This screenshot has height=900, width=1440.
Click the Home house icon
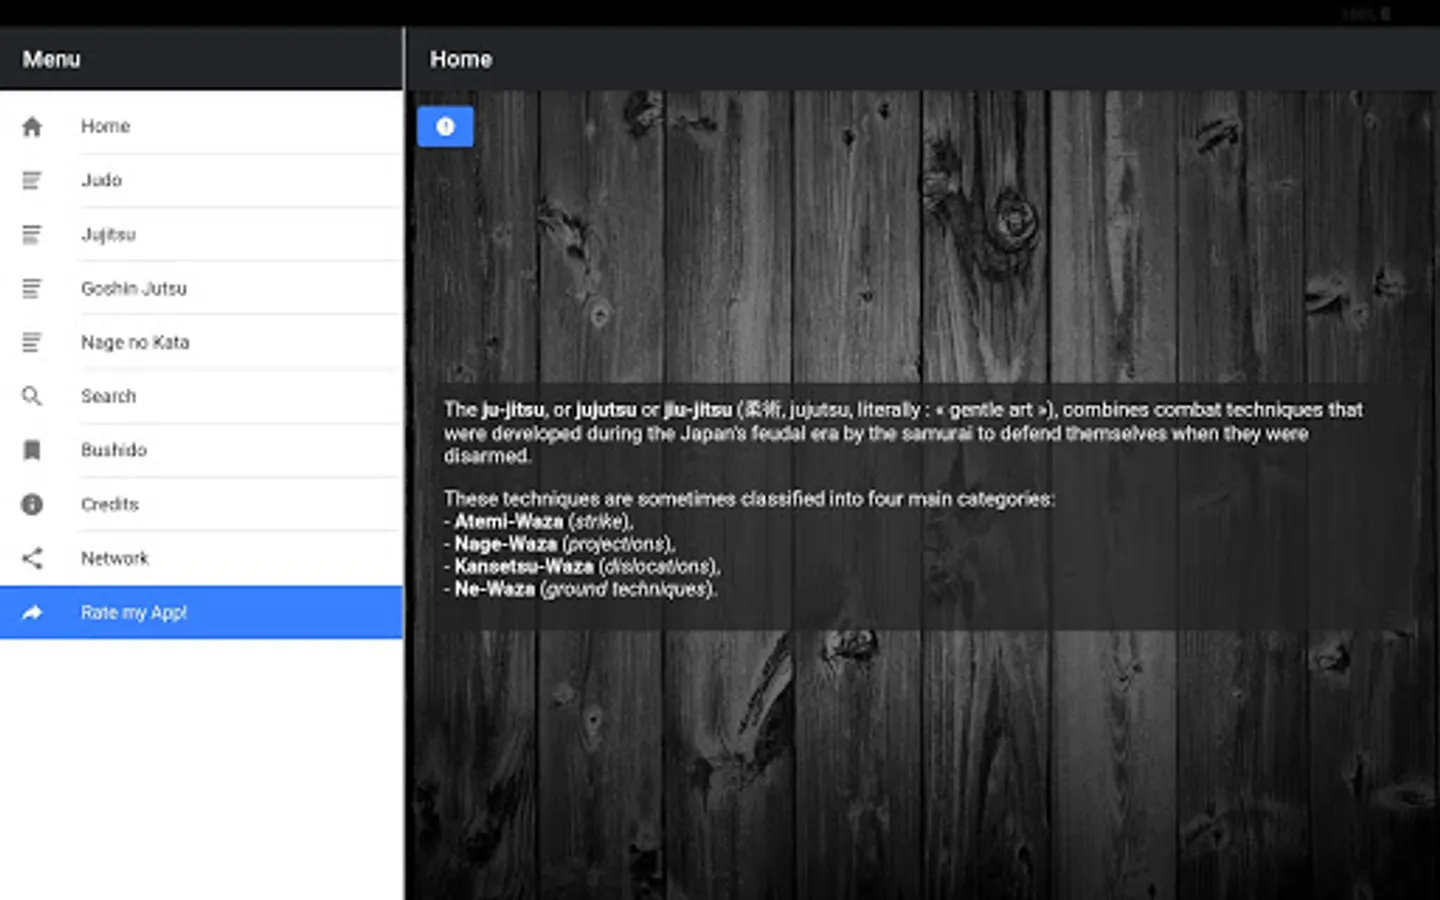pos(32,126)
